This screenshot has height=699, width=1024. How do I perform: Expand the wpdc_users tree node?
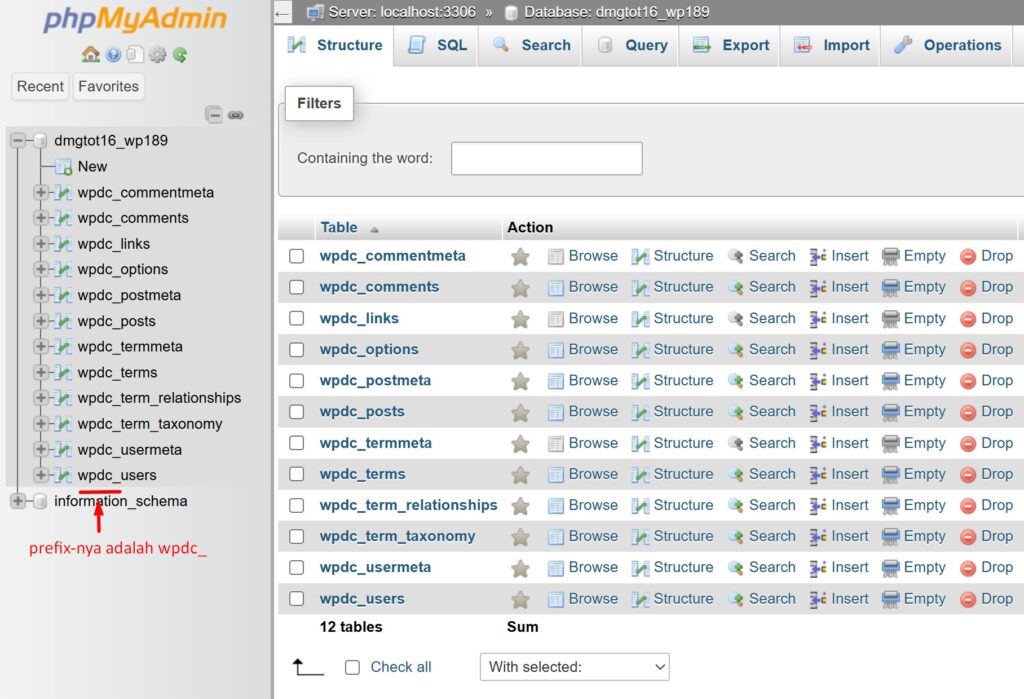point(41,475)
